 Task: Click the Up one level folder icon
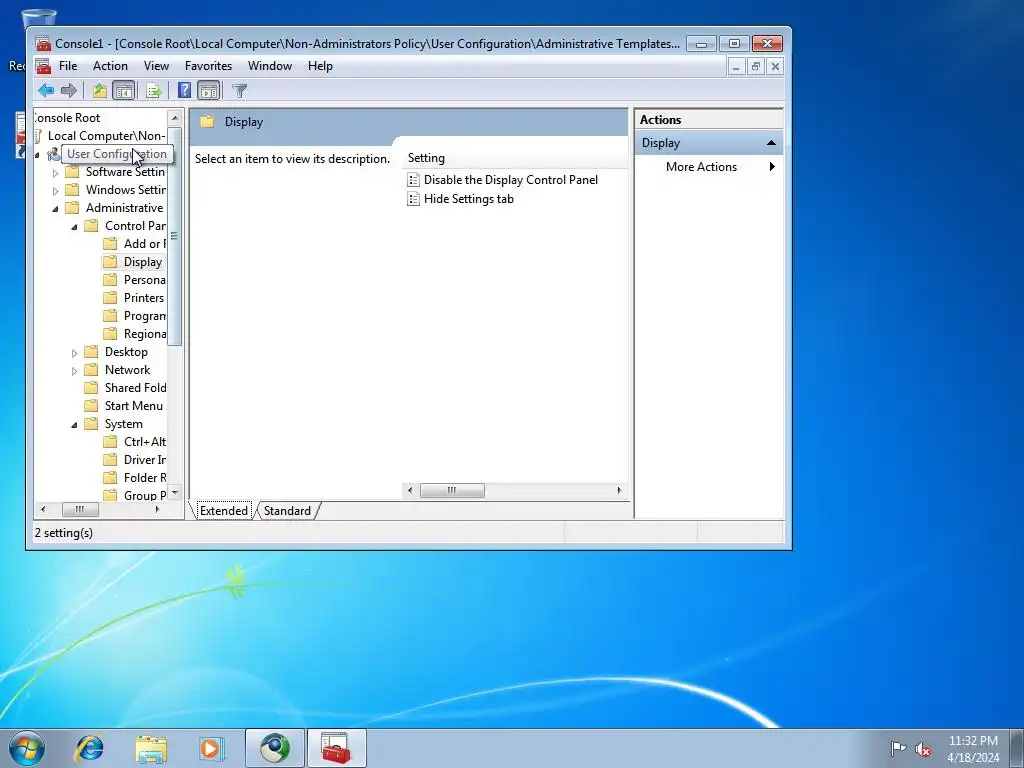pos(99,91)
